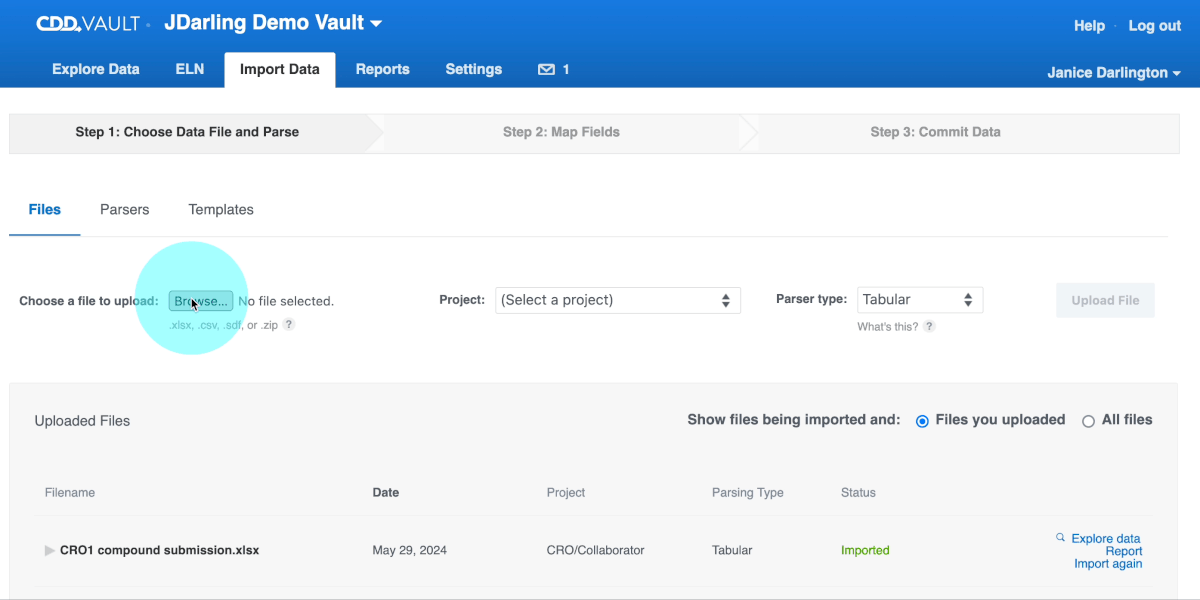Click the stepper arrows on Project selector

point(728,299)
